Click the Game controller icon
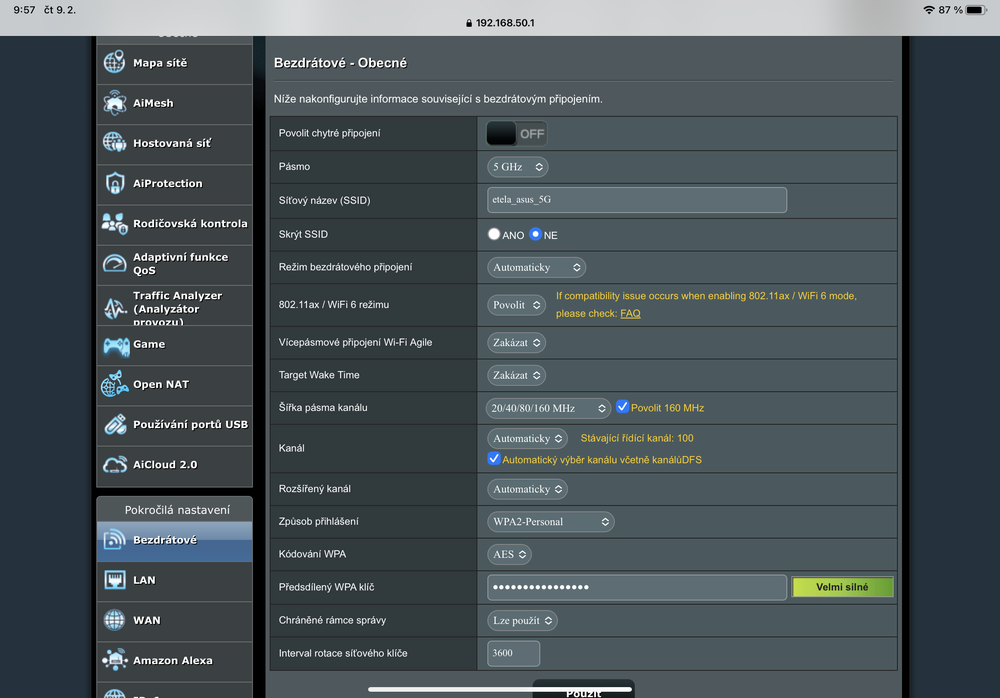This screenshot has width=1000, height=698. tap(115, 345)
